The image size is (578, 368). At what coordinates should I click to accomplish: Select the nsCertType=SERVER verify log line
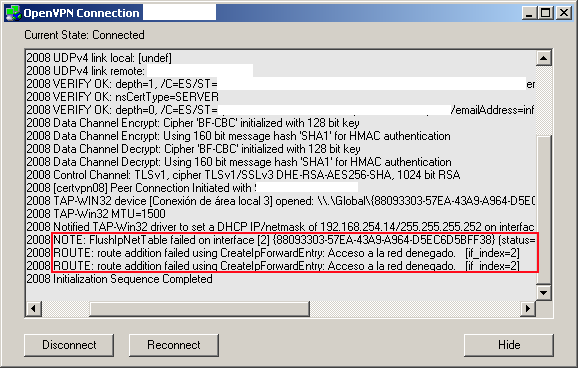tap(122, 97)
